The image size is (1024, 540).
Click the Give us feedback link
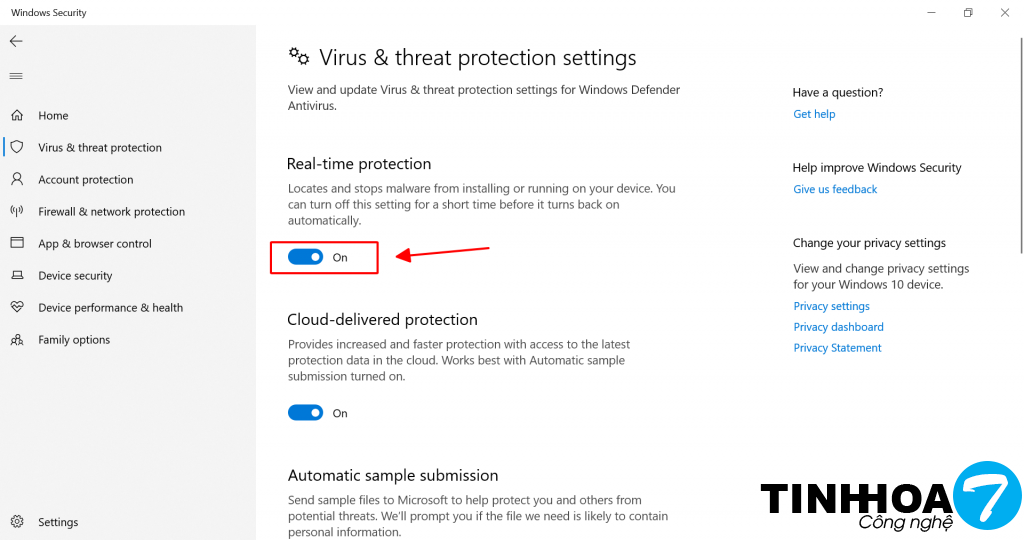point(835,189)
